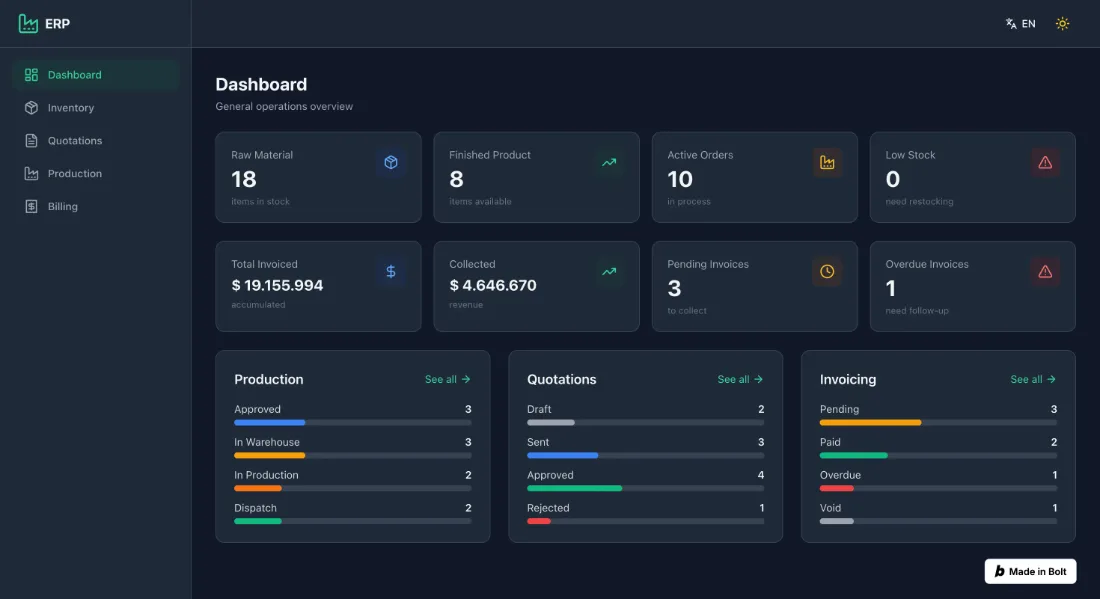Click the Pending Invoices clock icon
This screenshot has width=1100, height=599.
tap(827, 271)
